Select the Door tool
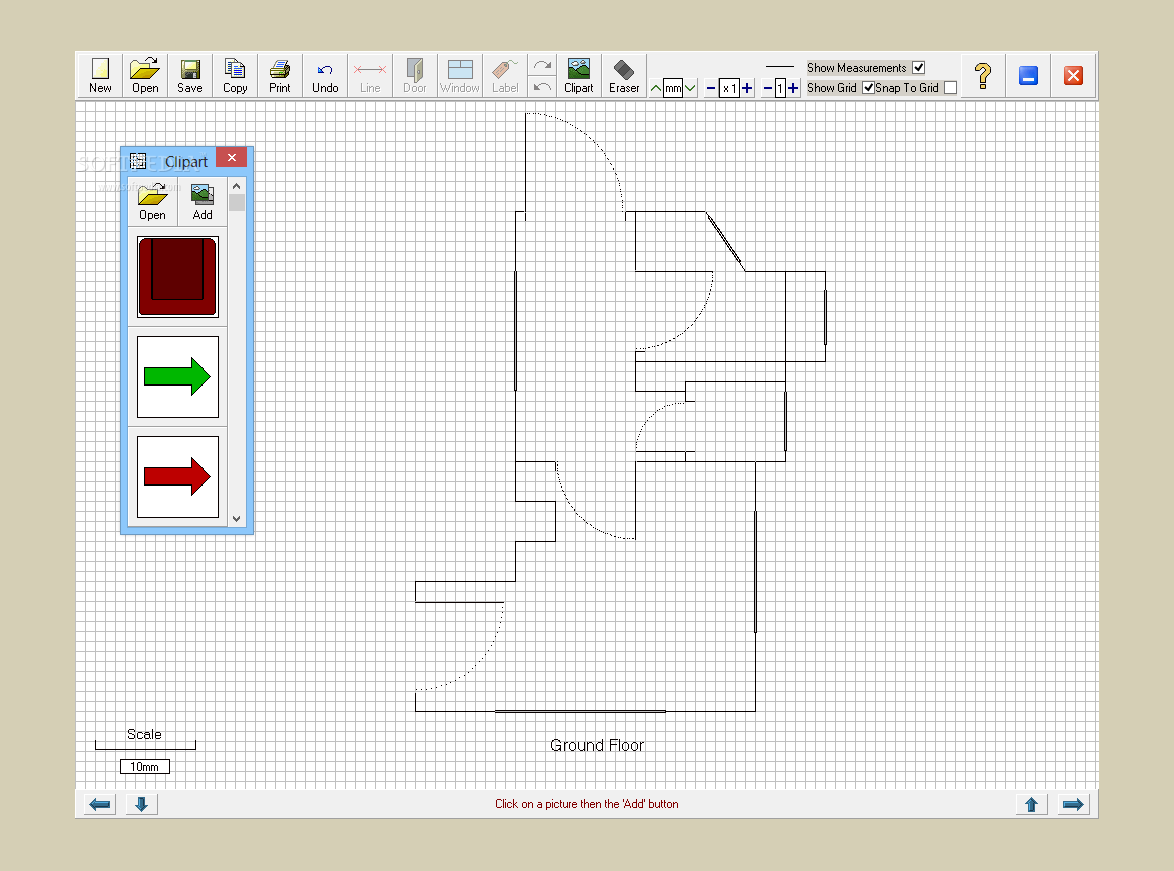 pos(415,76)
